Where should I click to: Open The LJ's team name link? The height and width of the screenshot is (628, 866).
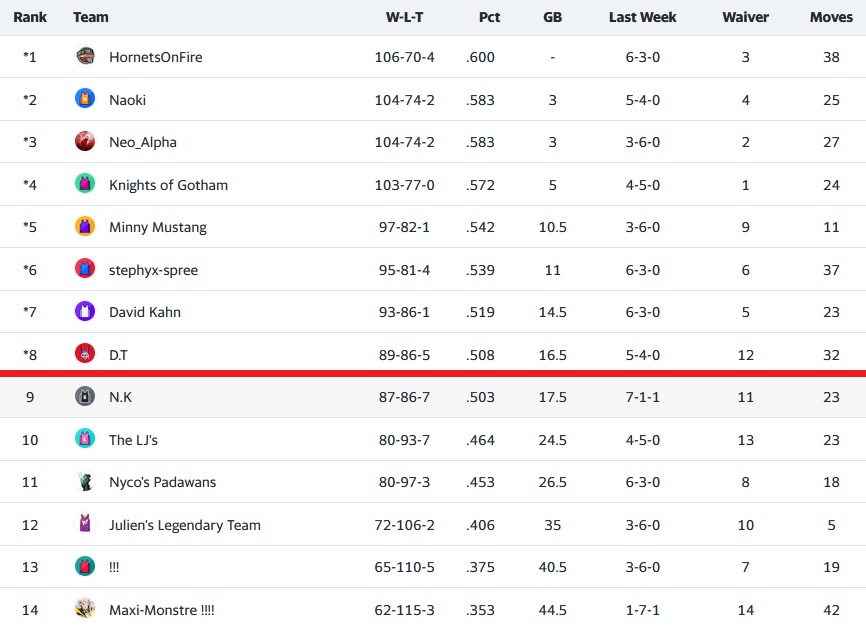134,439
